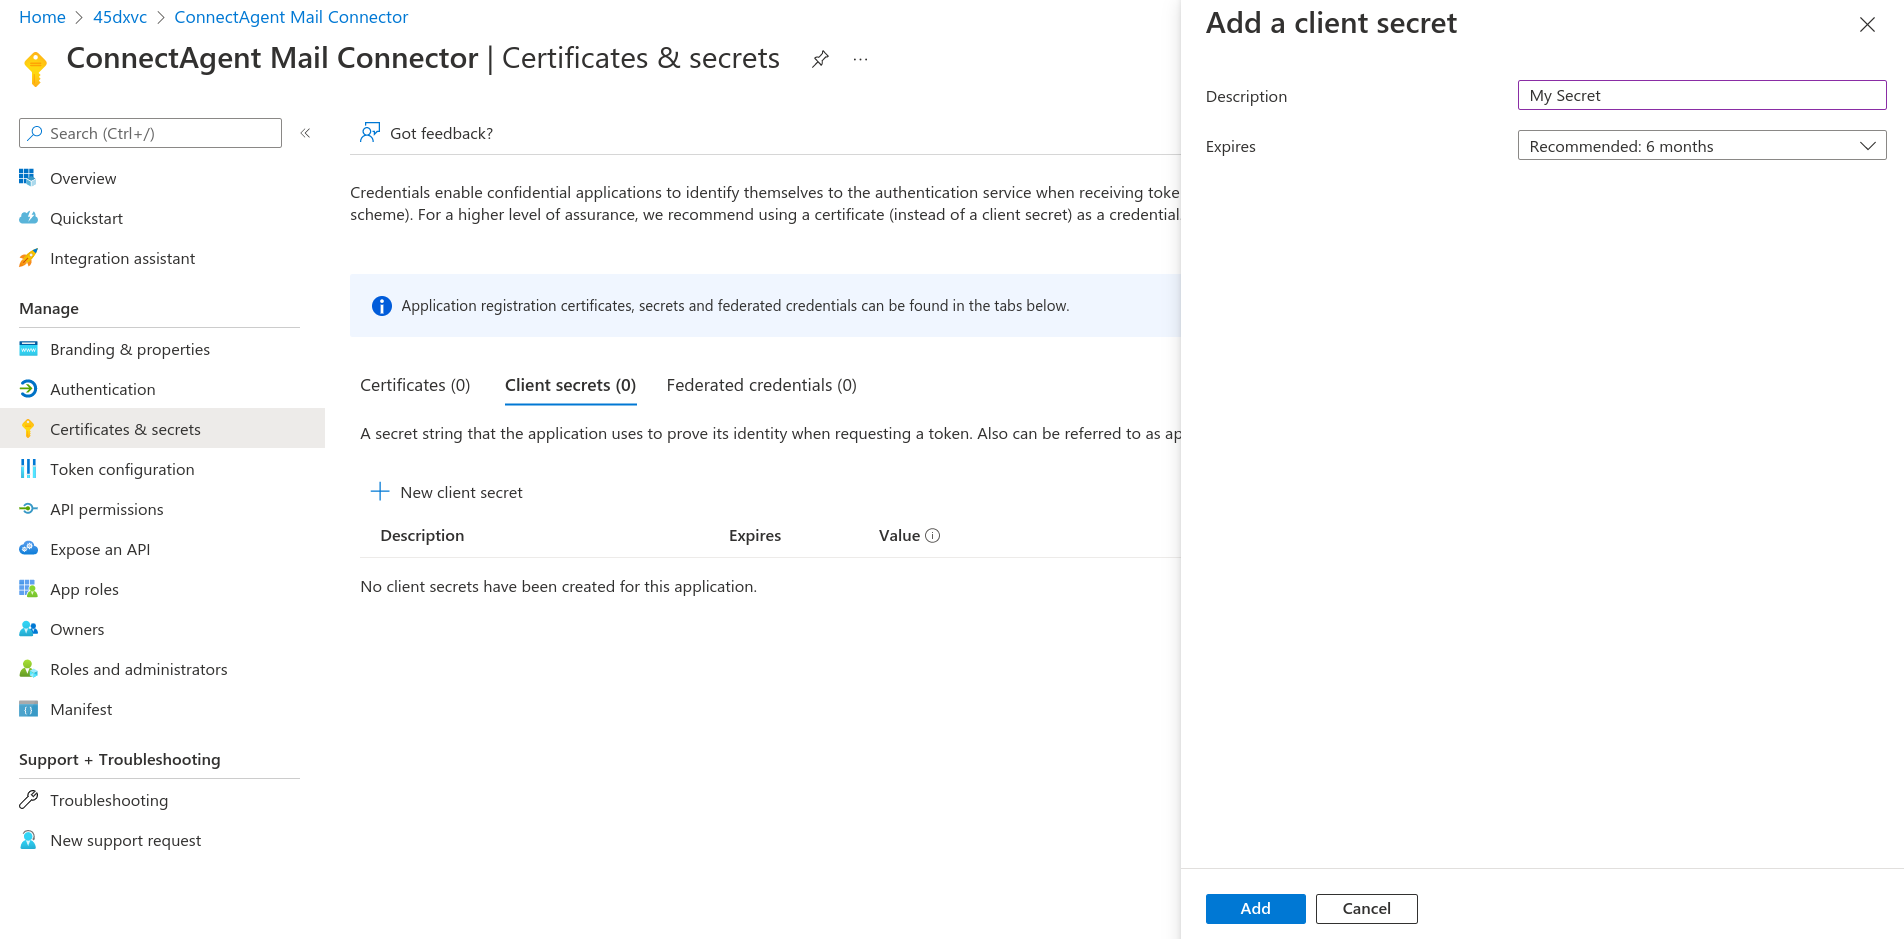Viewport: 1904px width, 939px height.
Task: Click ConnectAgent Mail Connector breadcrumb
Action: point(291,17)
